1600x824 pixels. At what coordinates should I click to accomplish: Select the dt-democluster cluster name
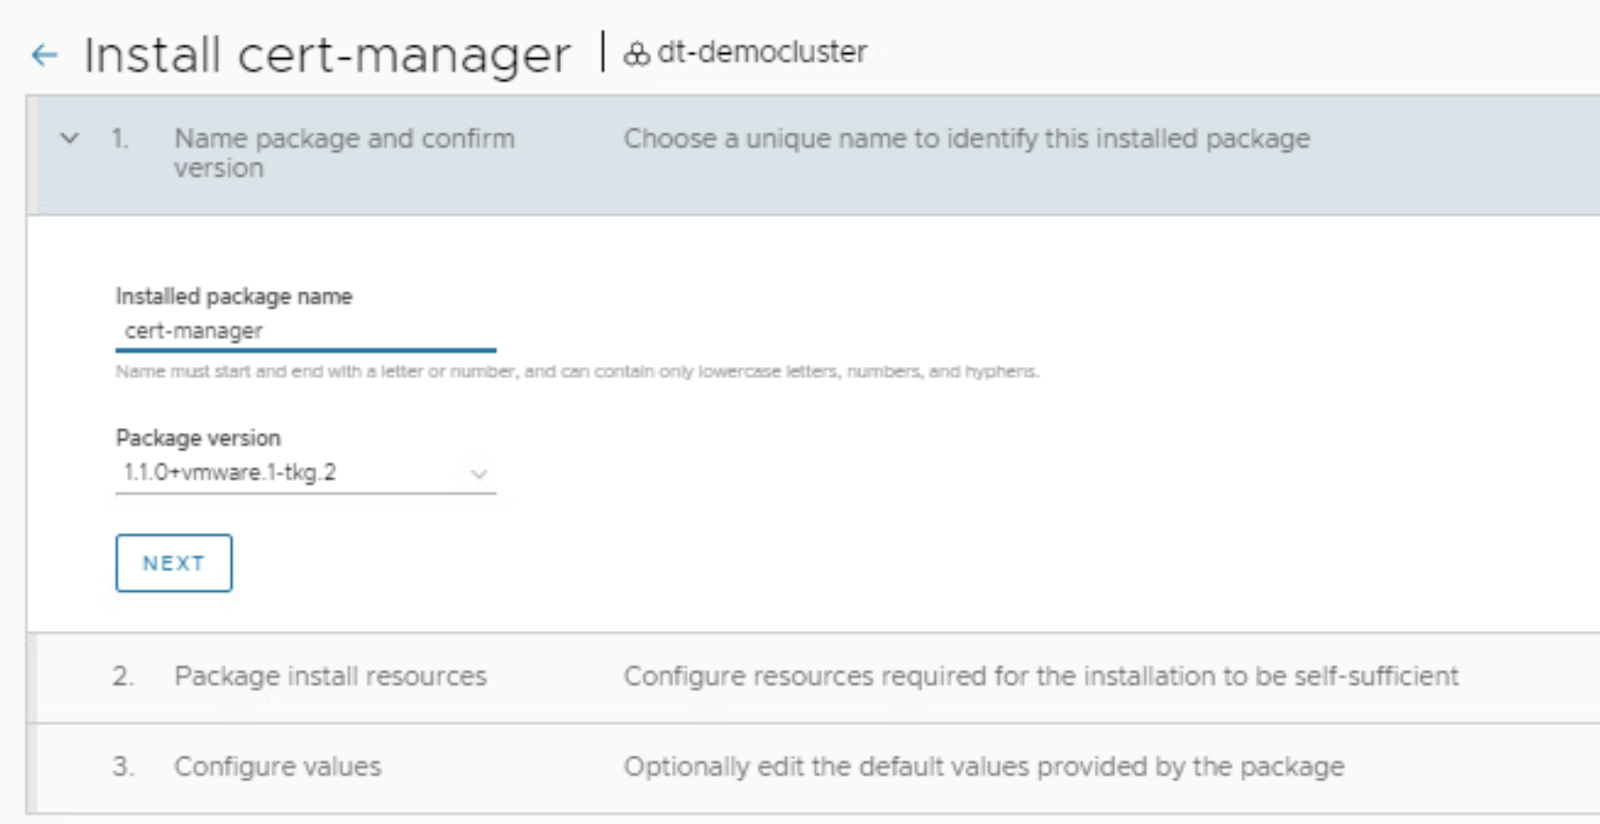(x=762, y=52)
